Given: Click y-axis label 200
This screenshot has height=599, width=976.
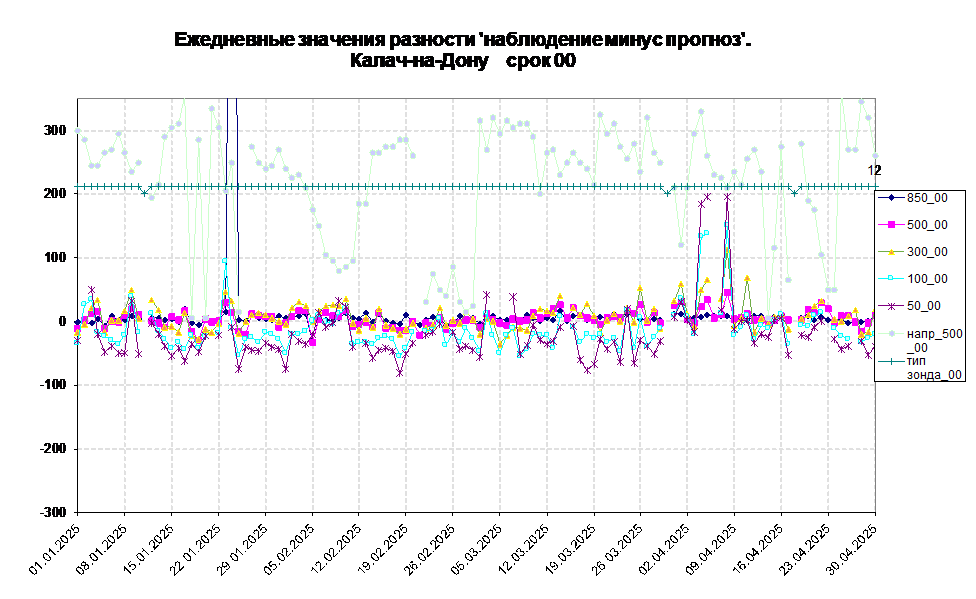Looking at the screenshot, I should (54, 194).
